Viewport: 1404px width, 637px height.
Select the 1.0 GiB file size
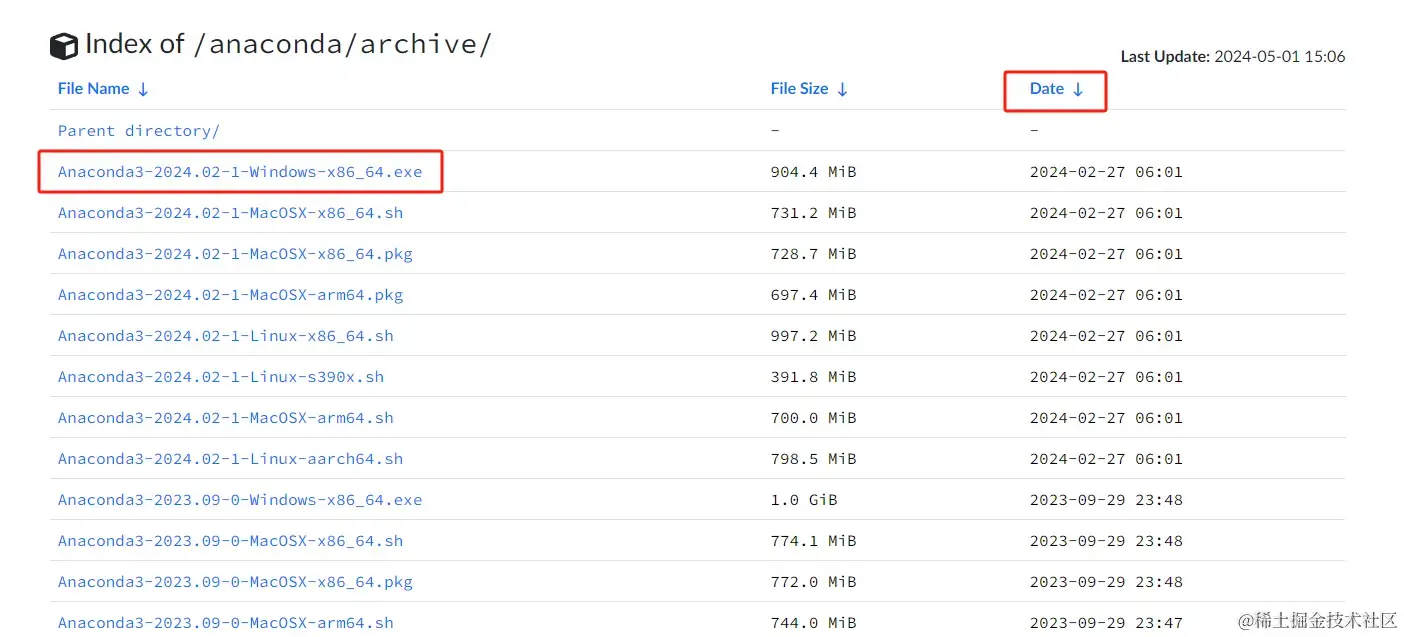(x=804, y=499)
